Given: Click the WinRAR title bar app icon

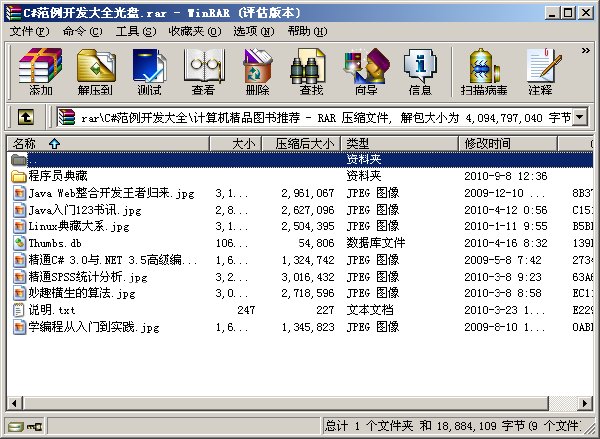Looking at the screenshot, I should (x=13, y=13).
